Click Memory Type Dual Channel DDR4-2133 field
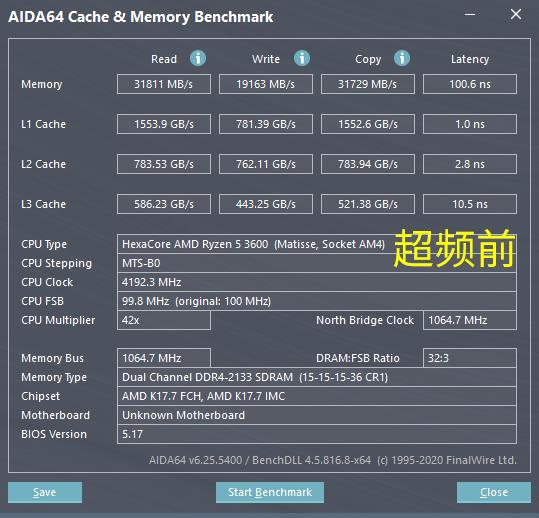Image resolution: width=539 pixels, height=518 pixels. coord(317,377)
